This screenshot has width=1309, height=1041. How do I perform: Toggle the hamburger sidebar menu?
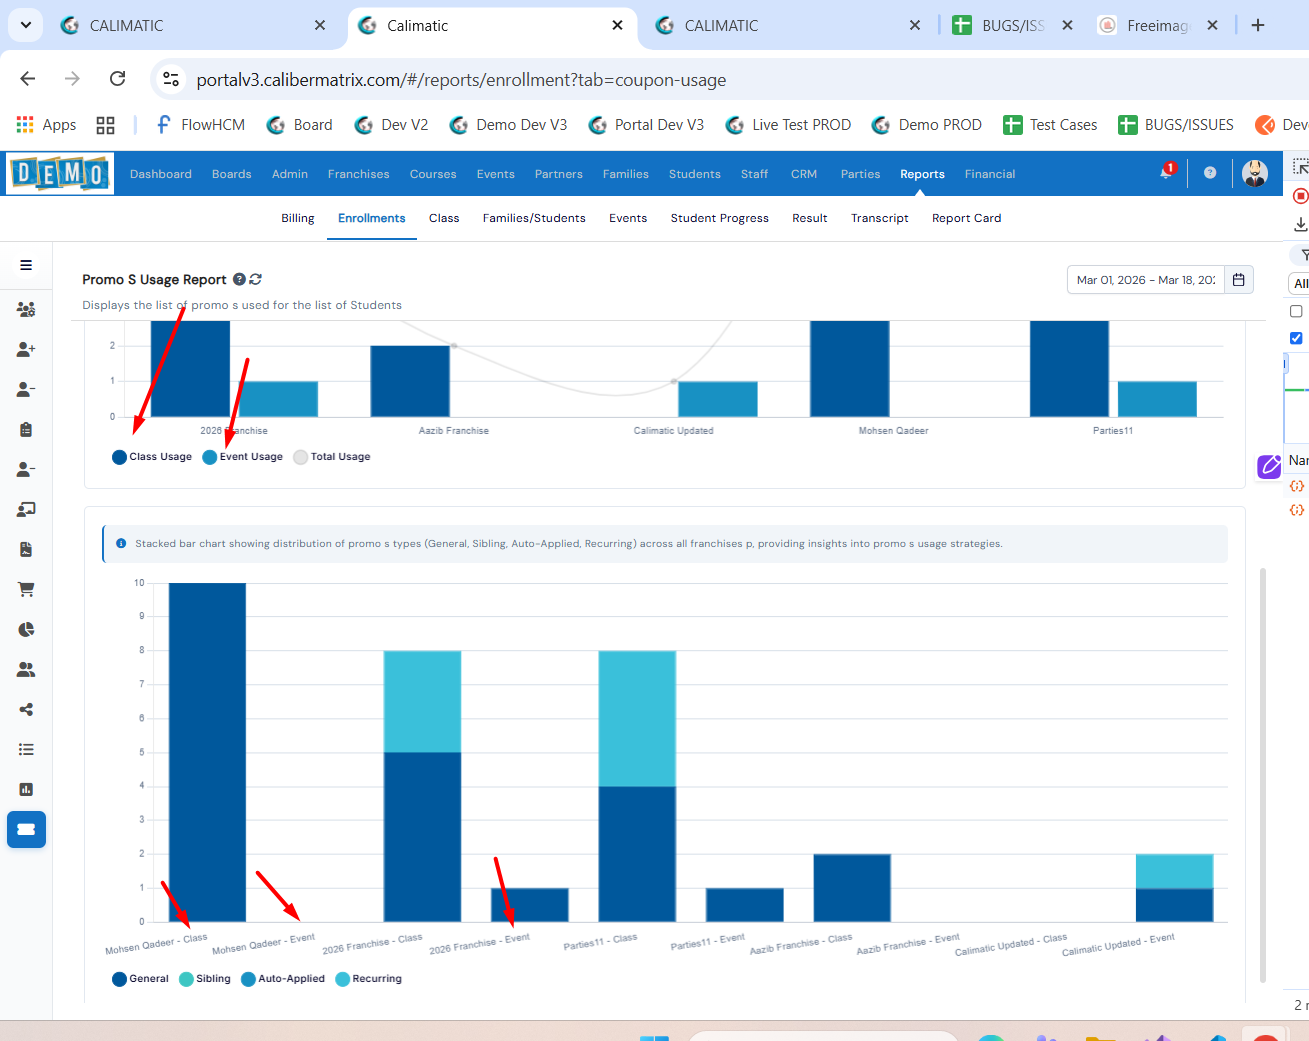click(26, 265)
